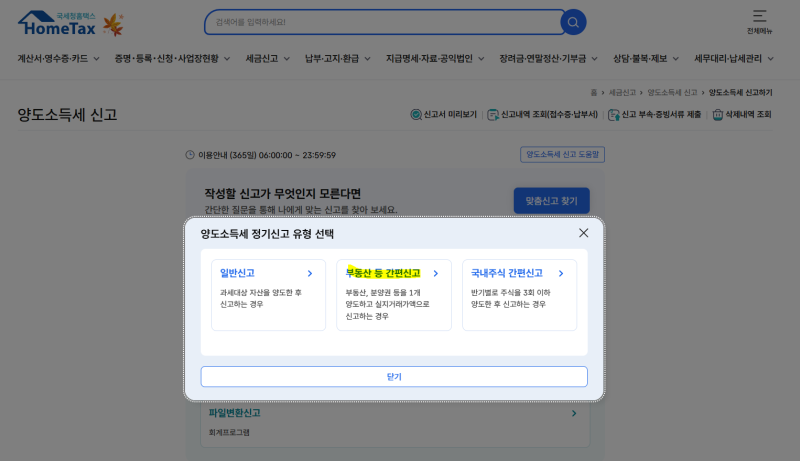Screen dimensions: 800x461
Task: Click the 회계프로그램 text
Action: 229,432
